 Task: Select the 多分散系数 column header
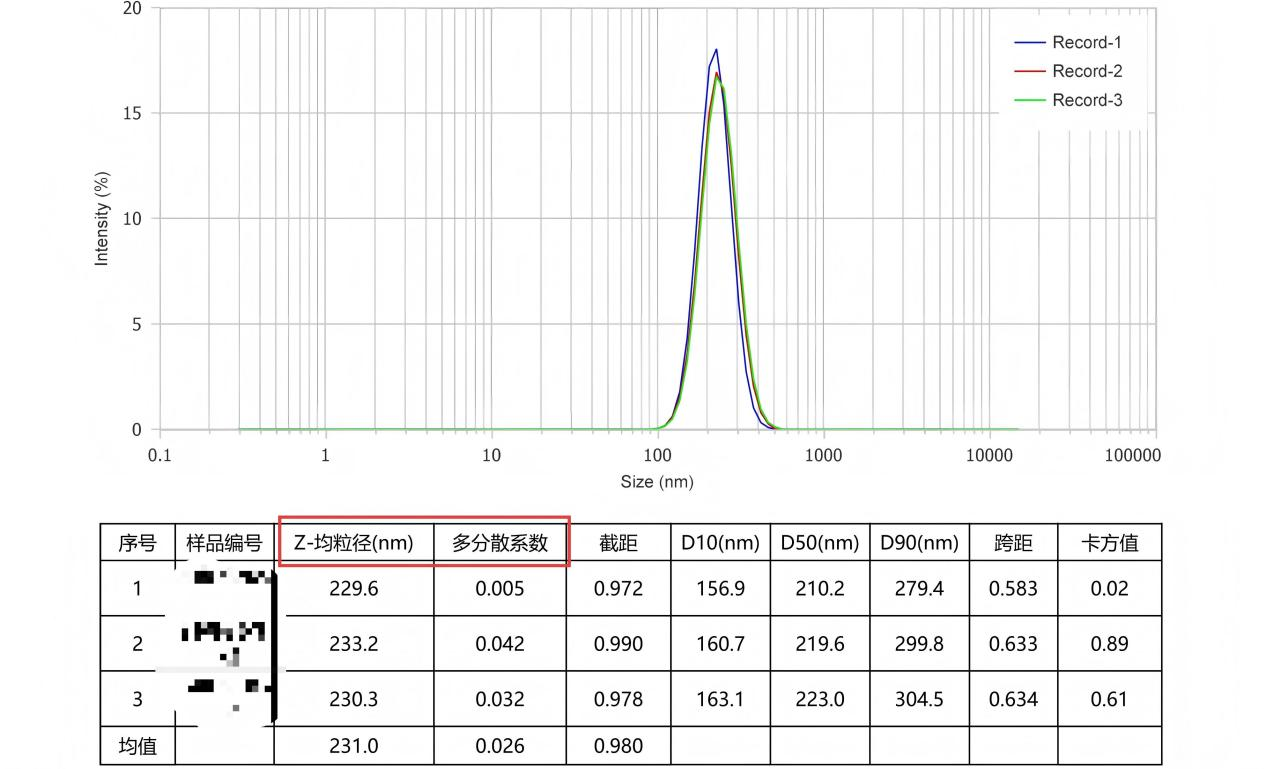click(x=500, y=543)
